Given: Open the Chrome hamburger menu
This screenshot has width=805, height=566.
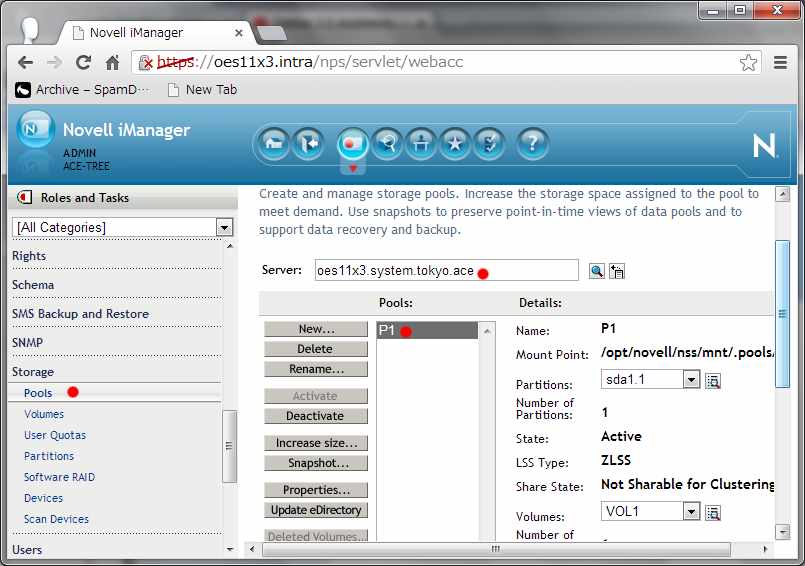Looking at the screenshot, I should point(780,63).
